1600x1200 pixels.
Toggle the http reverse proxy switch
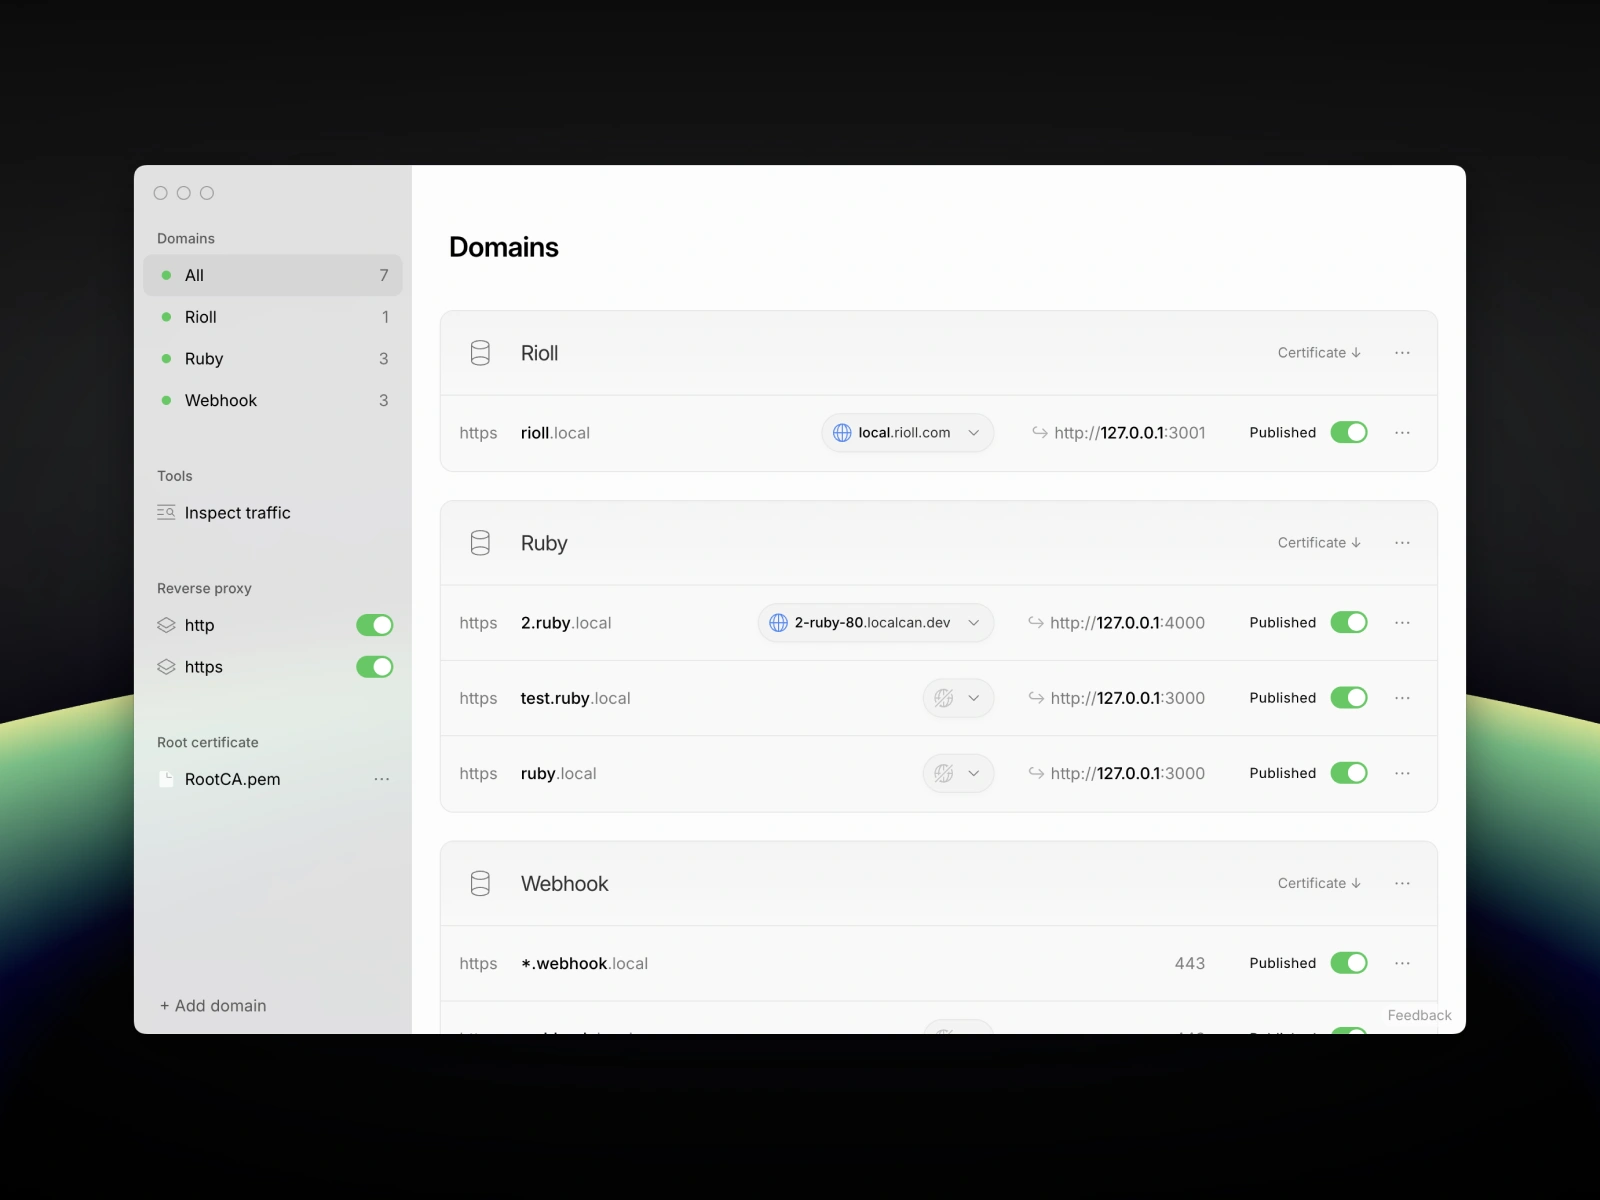(375, 625)
